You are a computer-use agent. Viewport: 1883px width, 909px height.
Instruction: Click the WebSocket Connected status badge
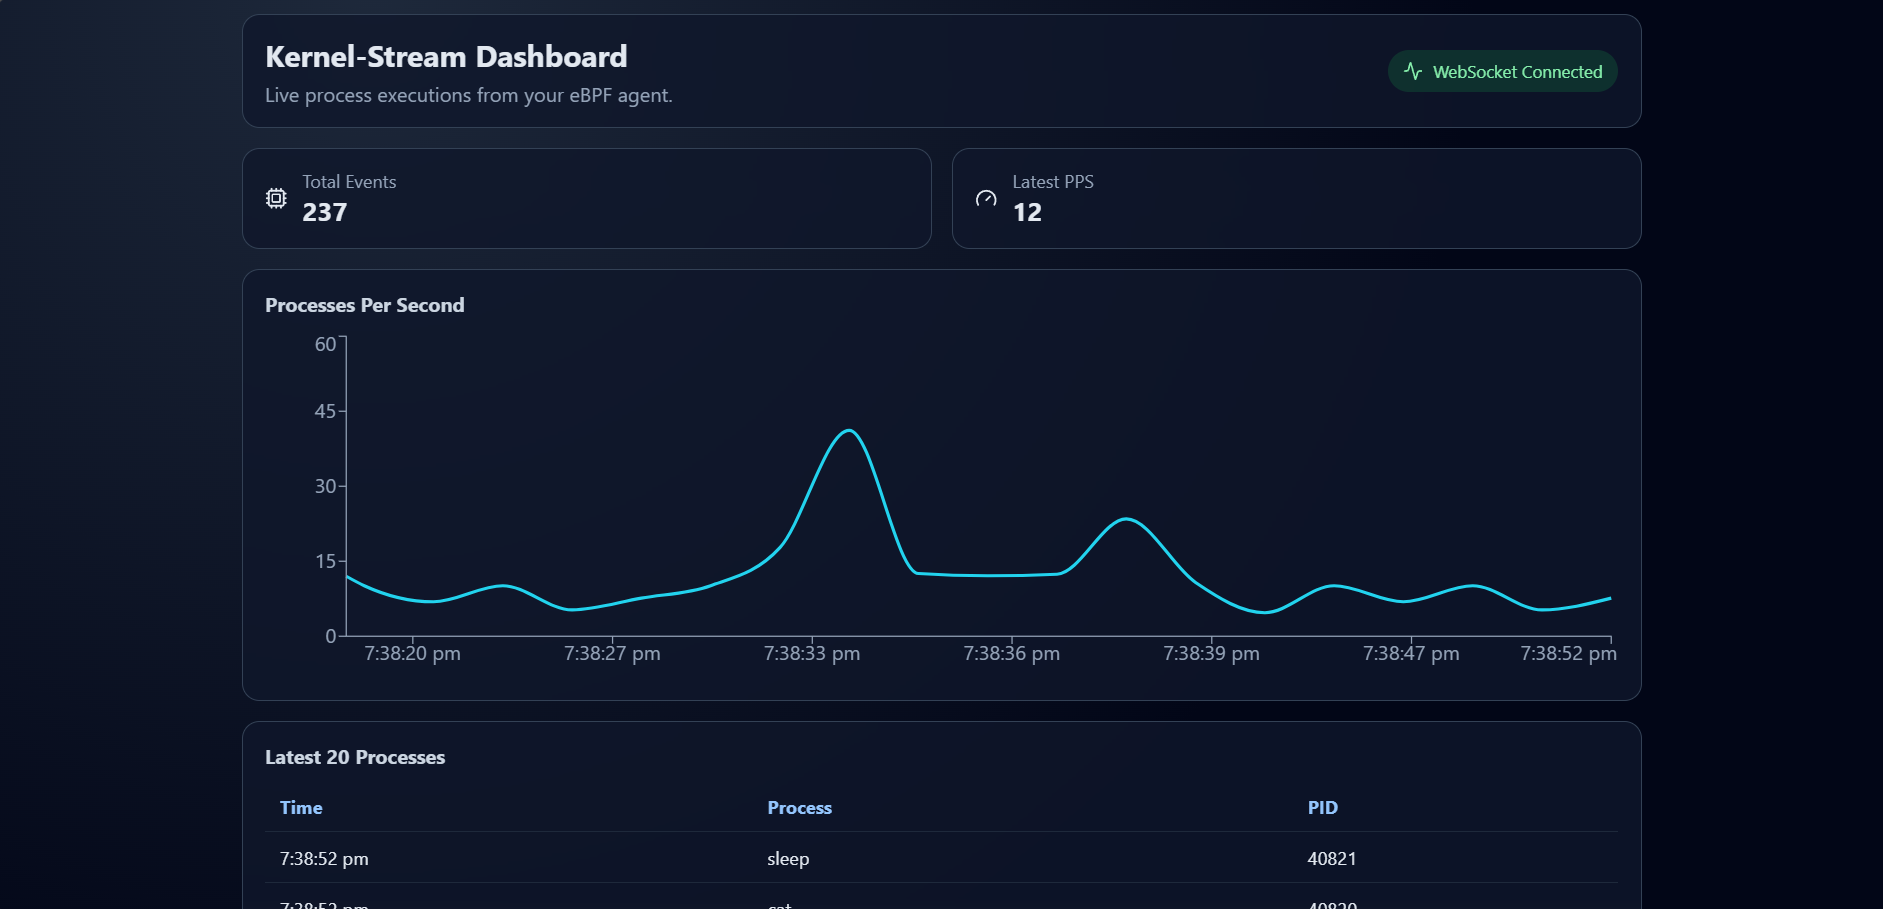click(x=1502, y=71)
